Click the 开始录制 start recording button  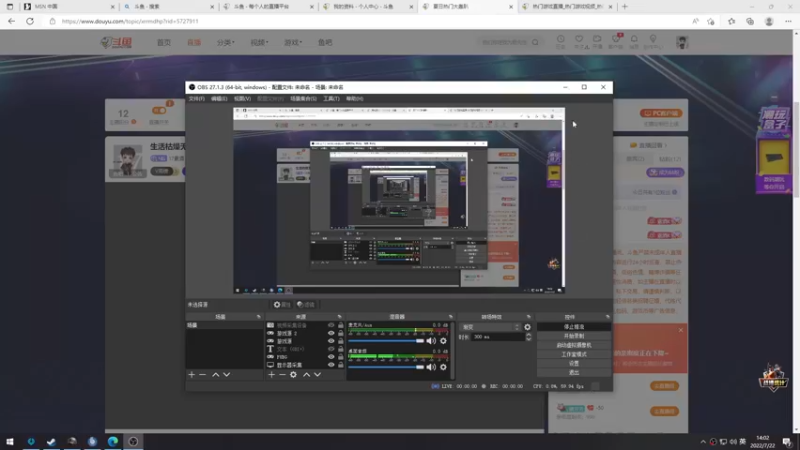(574, 336)
